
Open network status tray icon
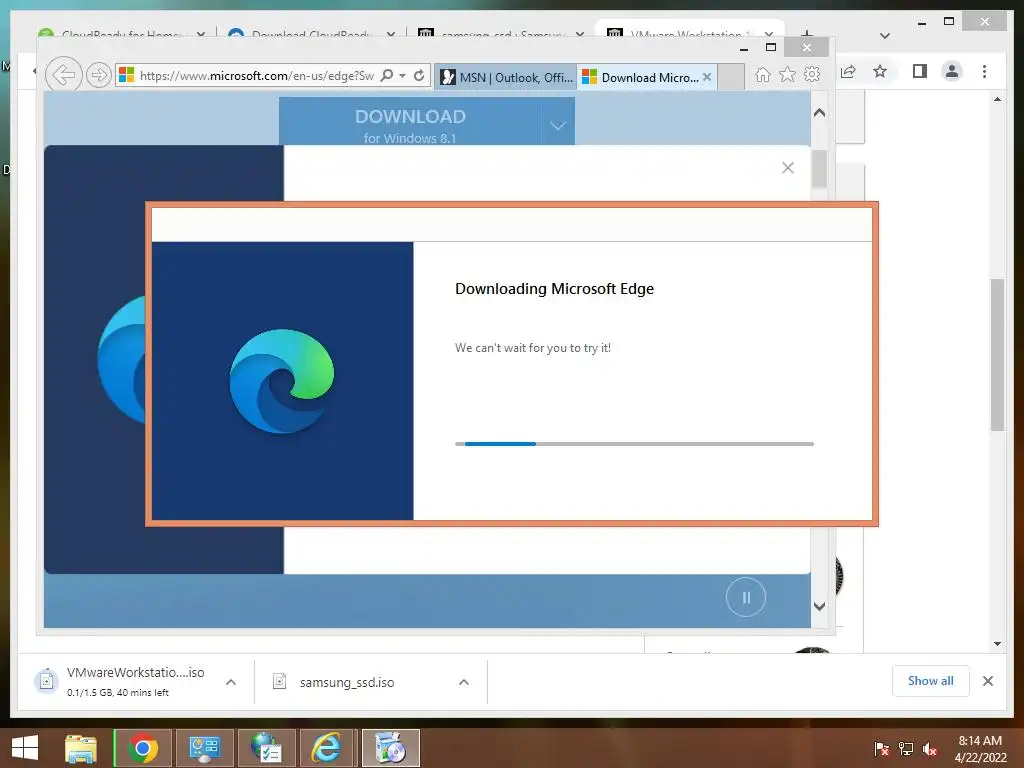906,748
